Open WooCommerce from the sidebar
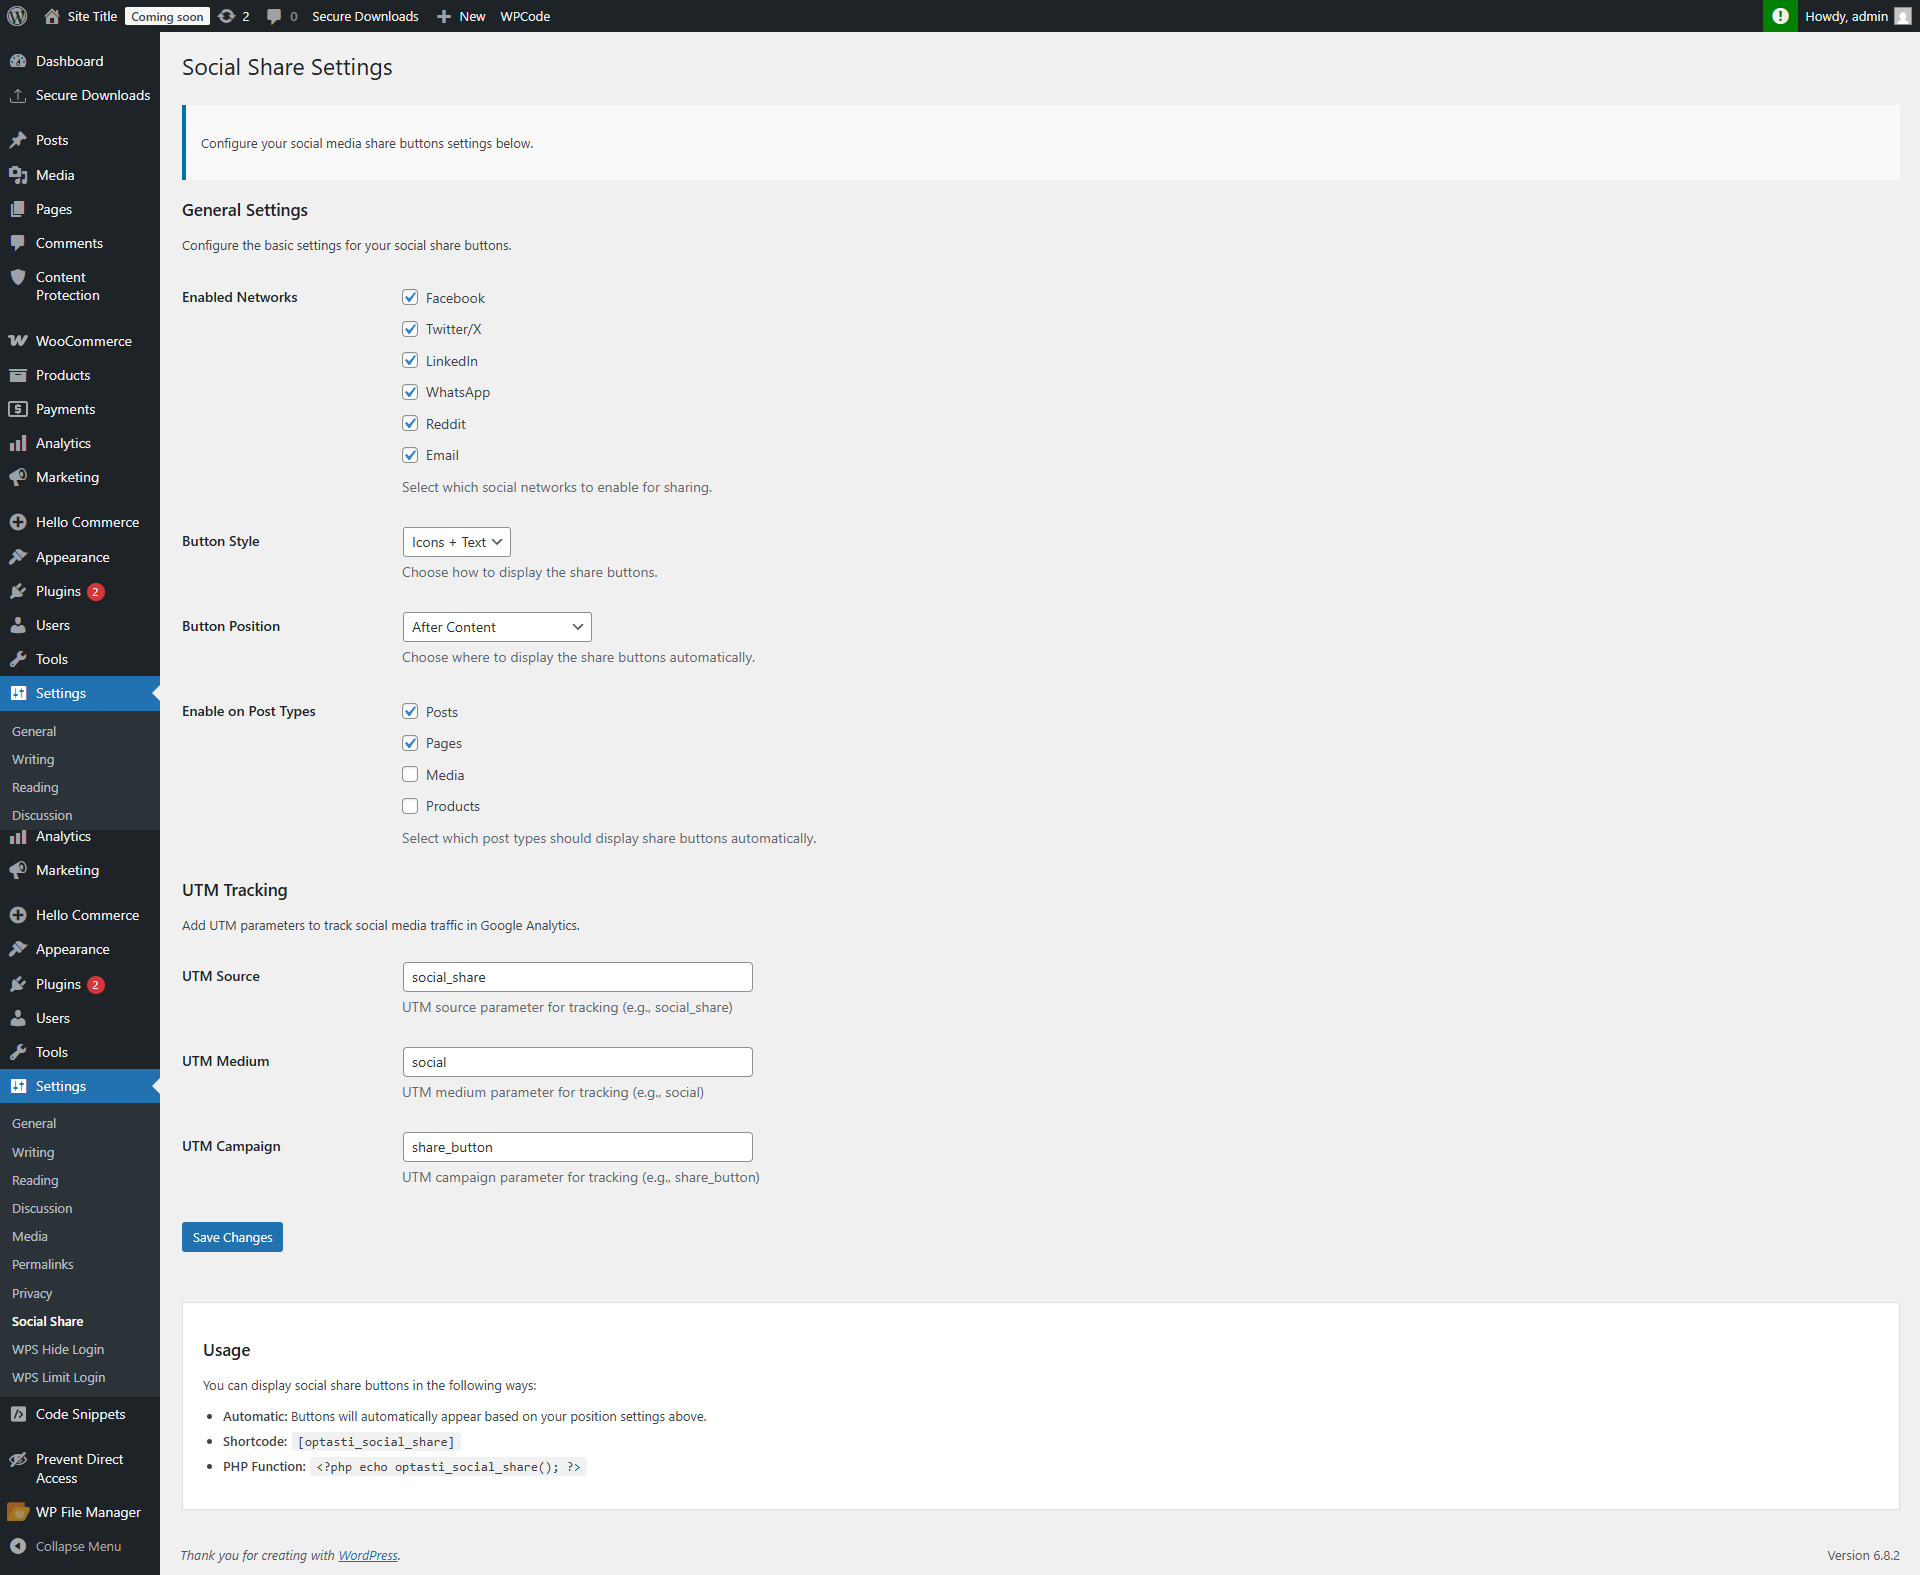 coord(83,341)
